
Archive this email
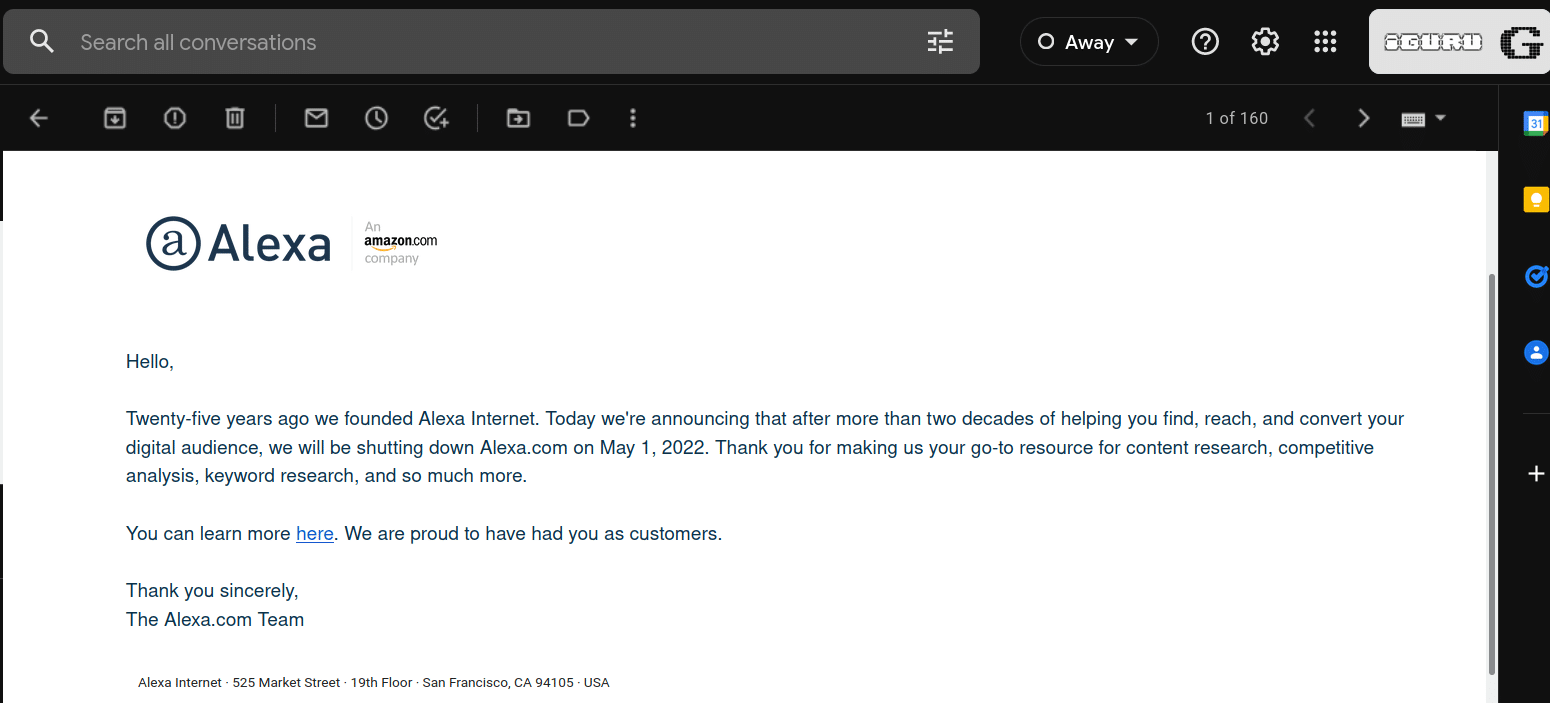click(x=114, y=117)
